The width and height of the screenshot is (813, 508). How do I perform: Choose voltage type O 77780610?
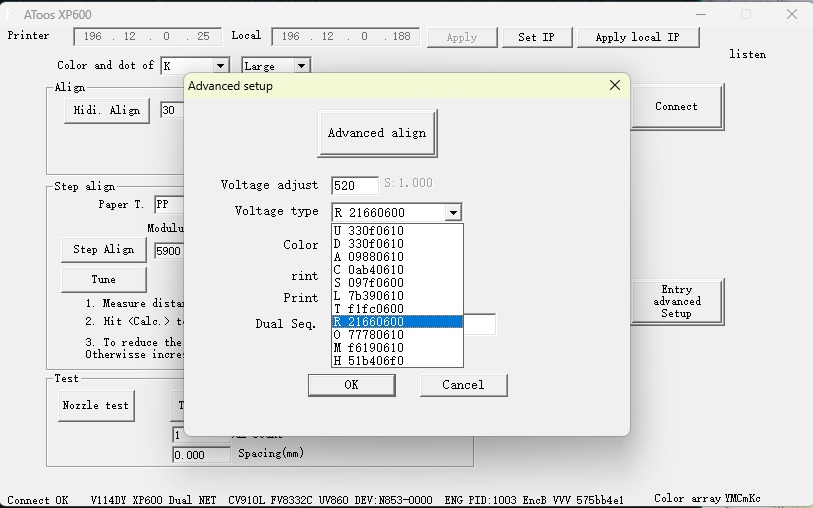397,334
